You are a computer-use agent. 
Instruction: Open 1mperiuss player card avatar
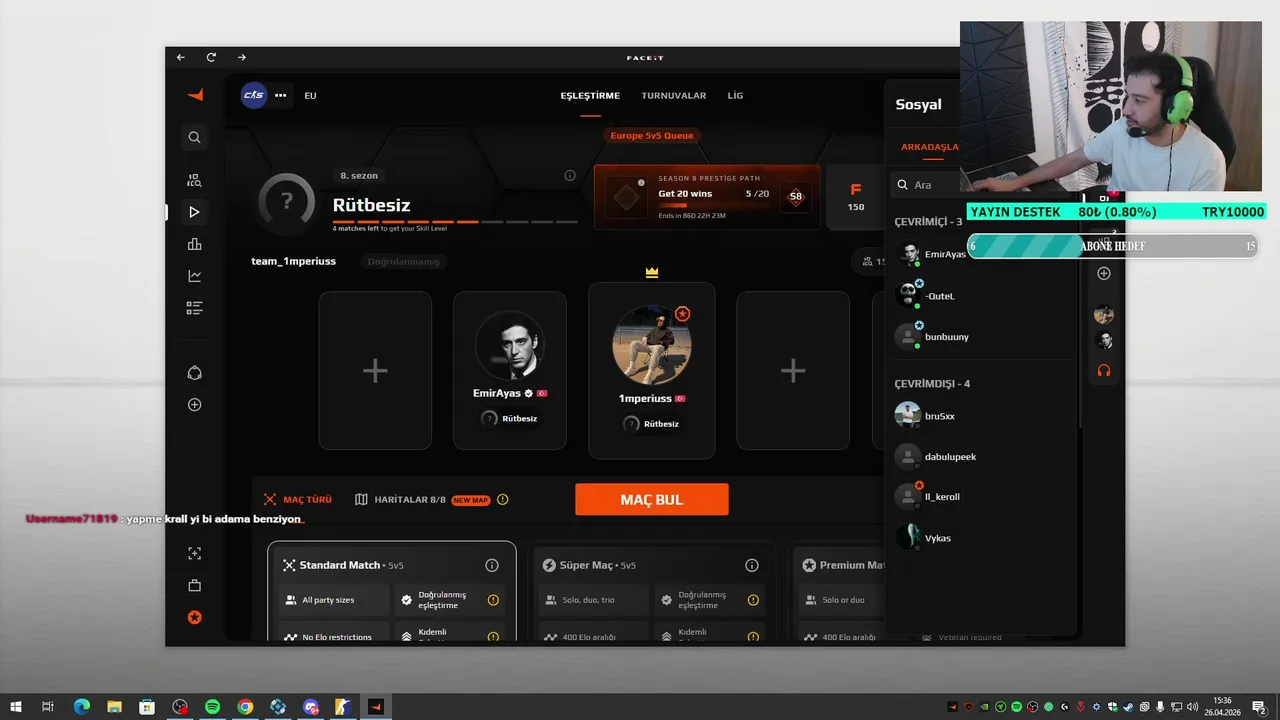point(652,345)
